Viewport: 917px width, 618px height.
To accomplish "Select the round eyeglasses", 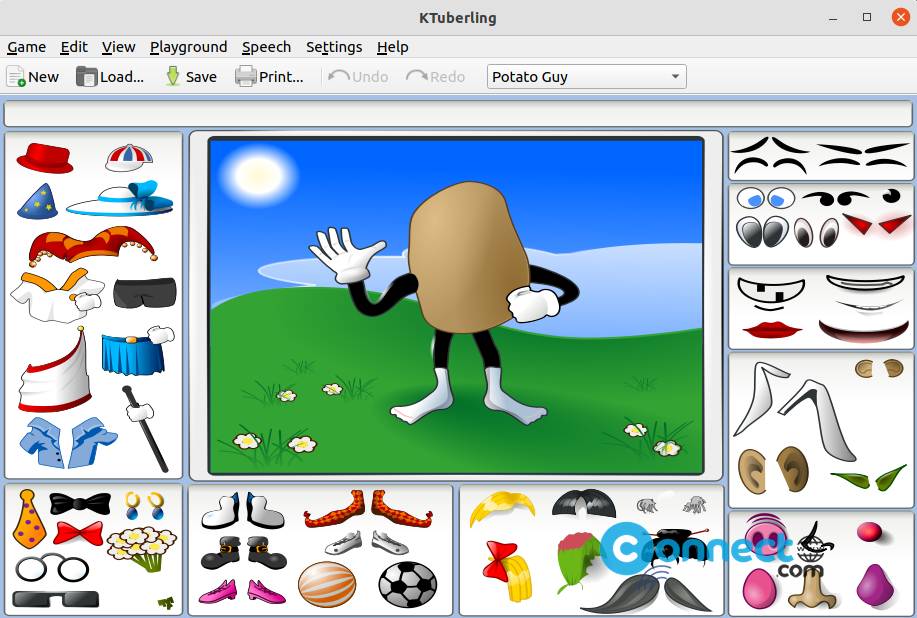I will click(52, 568).
